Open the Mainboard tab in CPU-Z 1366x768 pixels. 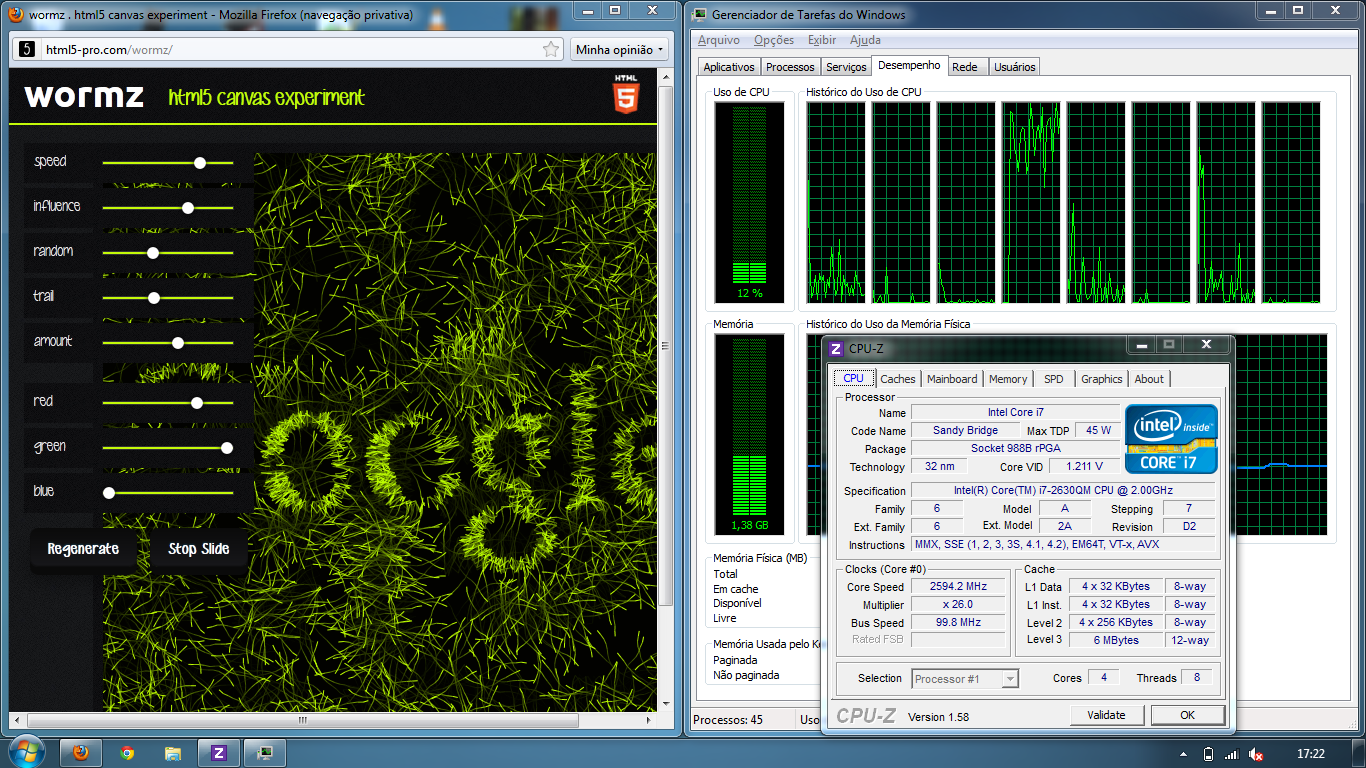tap(951, 379)
